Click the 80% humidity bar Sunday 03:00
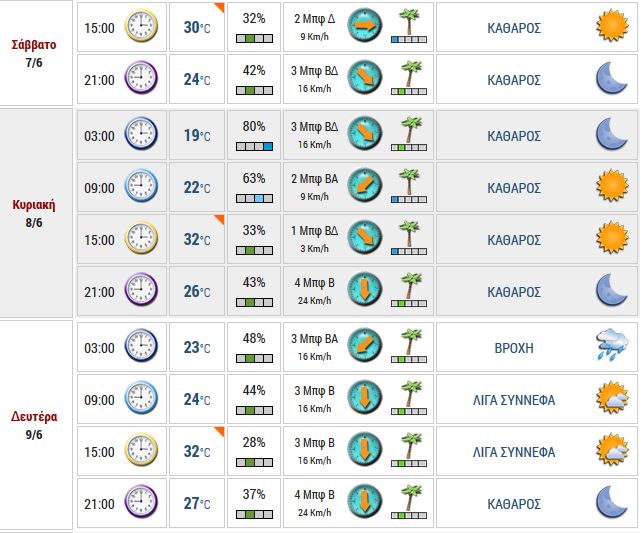The image size is (643, 533). click(254, 146)
